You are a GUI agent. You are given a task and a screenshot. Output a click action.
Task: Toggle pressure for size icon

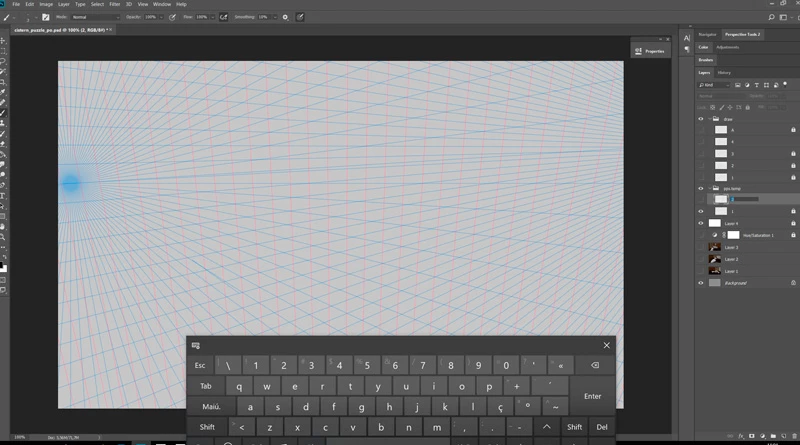[x=300, y=17]
